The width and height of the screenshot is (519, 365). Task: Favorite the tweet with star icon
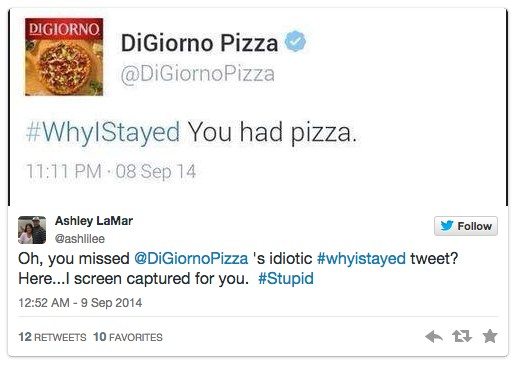point(490,336)
